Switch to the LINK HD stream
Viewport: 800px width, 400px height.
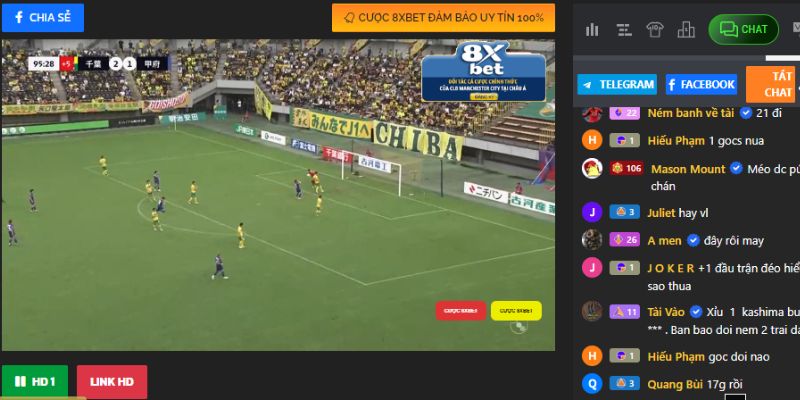(112, 382)
